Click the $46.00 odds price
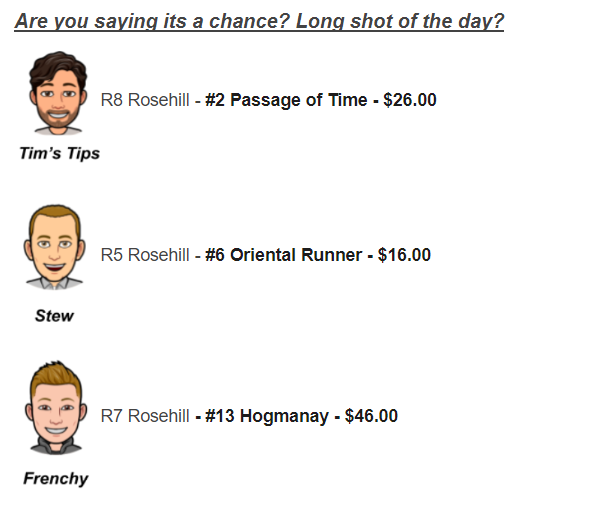607x513 pixels. [371, 416]
